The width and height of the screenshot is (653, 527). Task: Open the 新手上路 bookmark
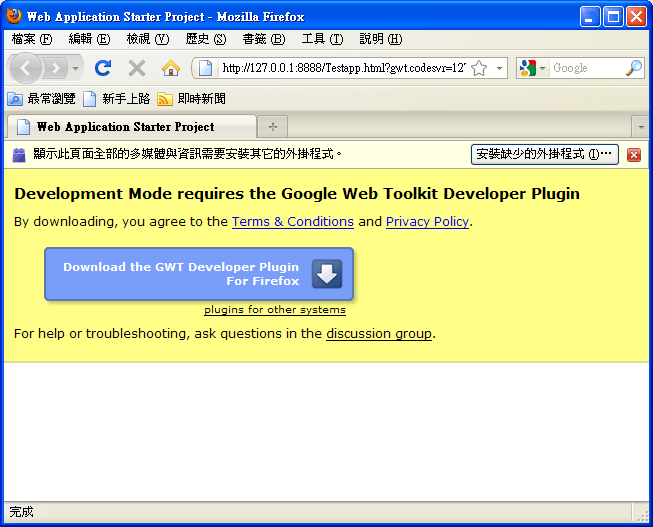[x=117, y=99]
